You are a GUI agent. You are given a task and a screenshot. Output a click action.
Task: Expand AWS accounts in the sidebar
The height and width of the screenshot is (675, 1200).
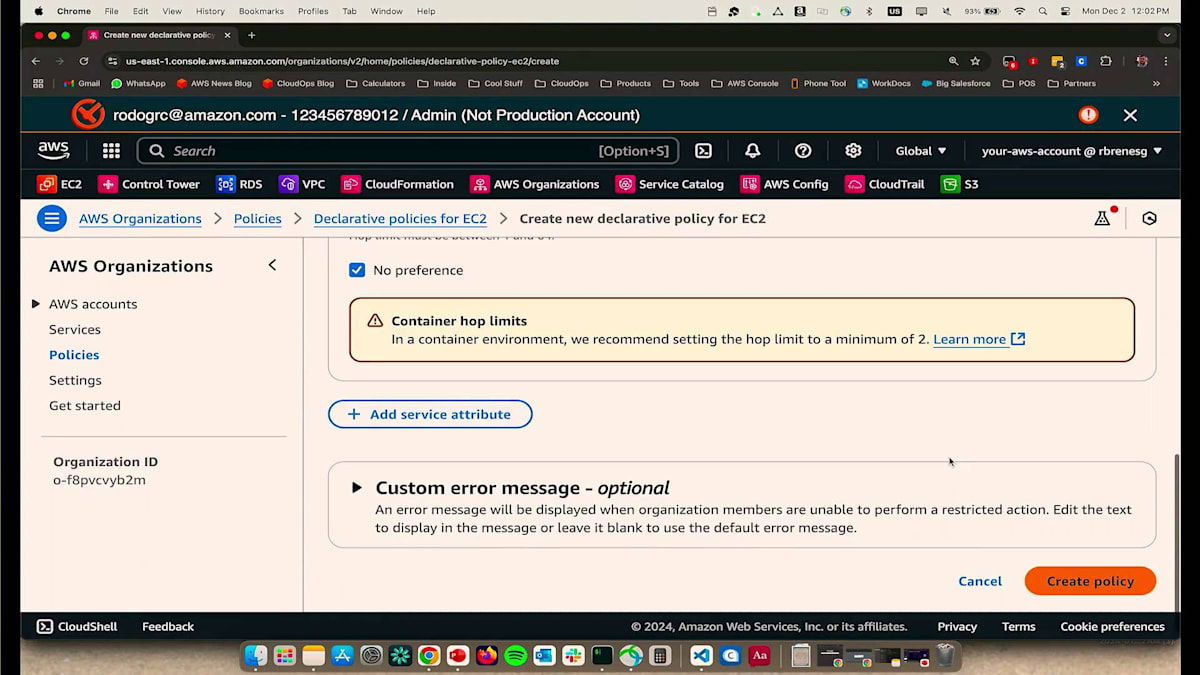[36, 304]
